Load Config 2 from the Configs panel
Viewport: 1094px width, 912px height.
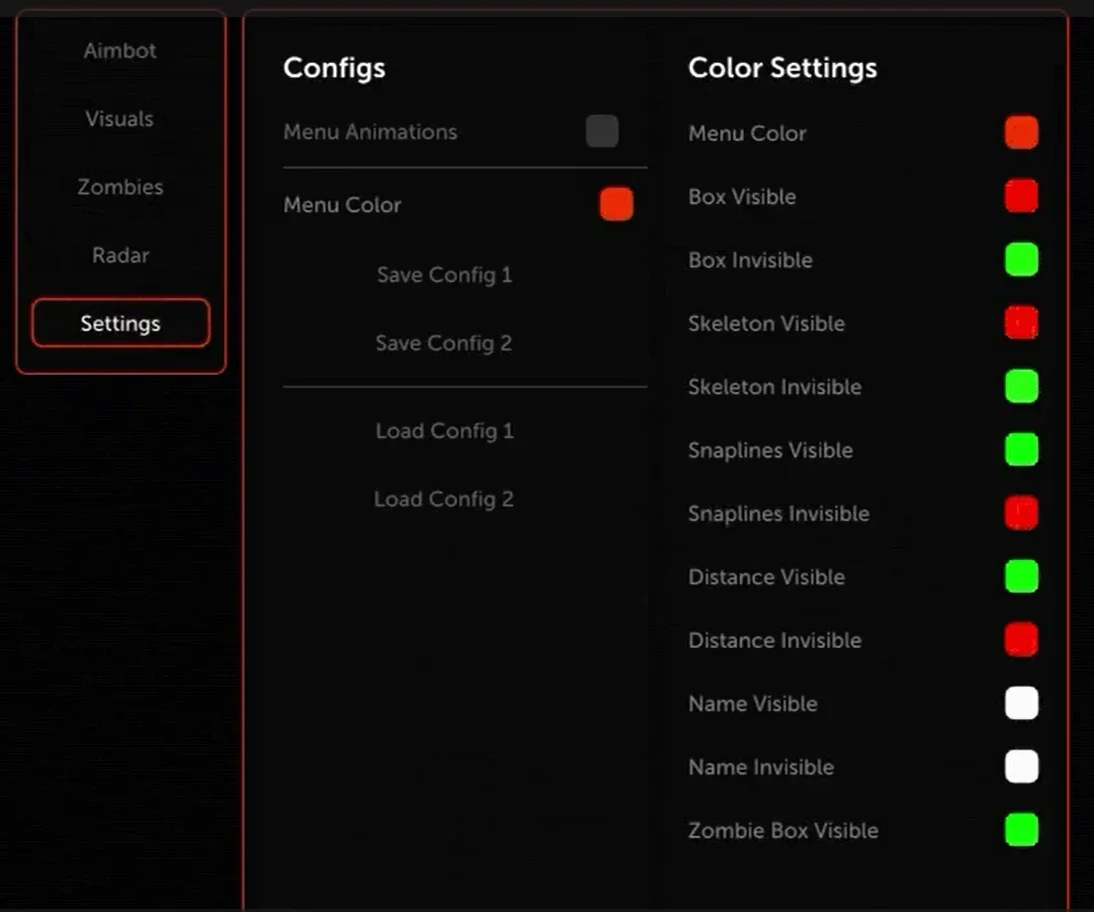(444, 500)
